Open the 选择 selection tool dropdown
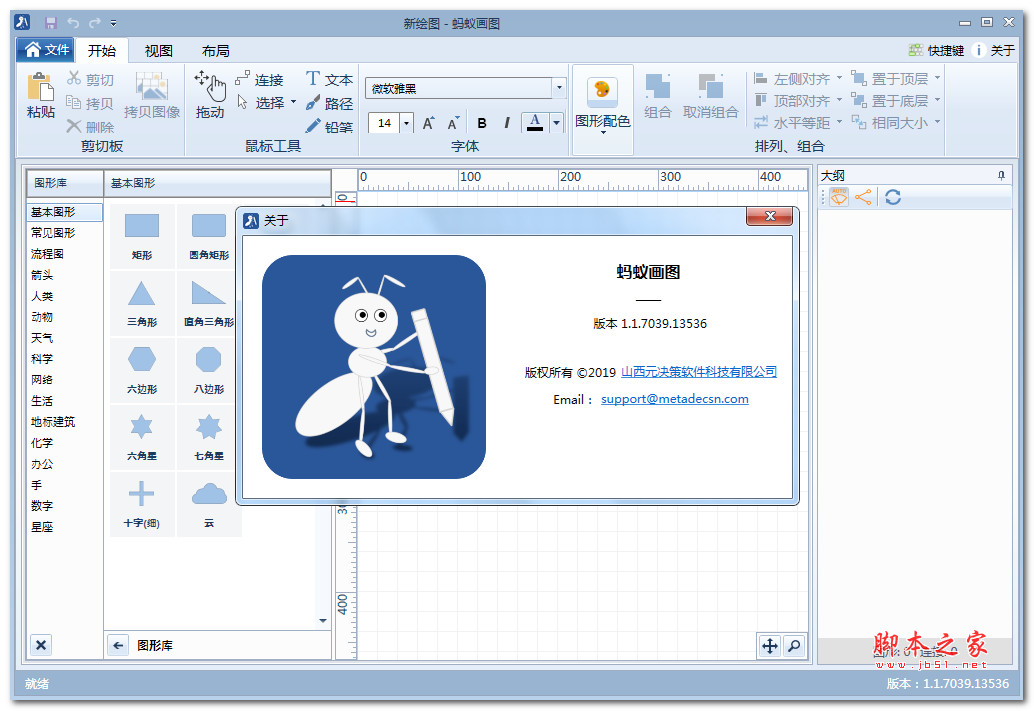The image size is (1034, 711). (293, 102)
